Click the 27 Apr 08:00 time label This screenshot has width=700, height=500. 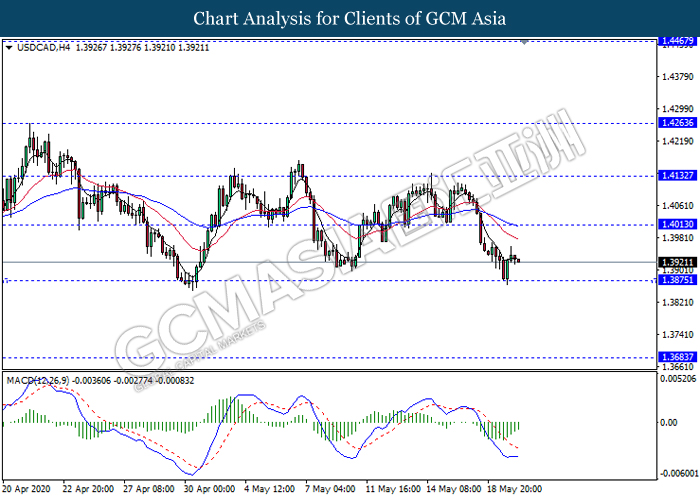149,489
